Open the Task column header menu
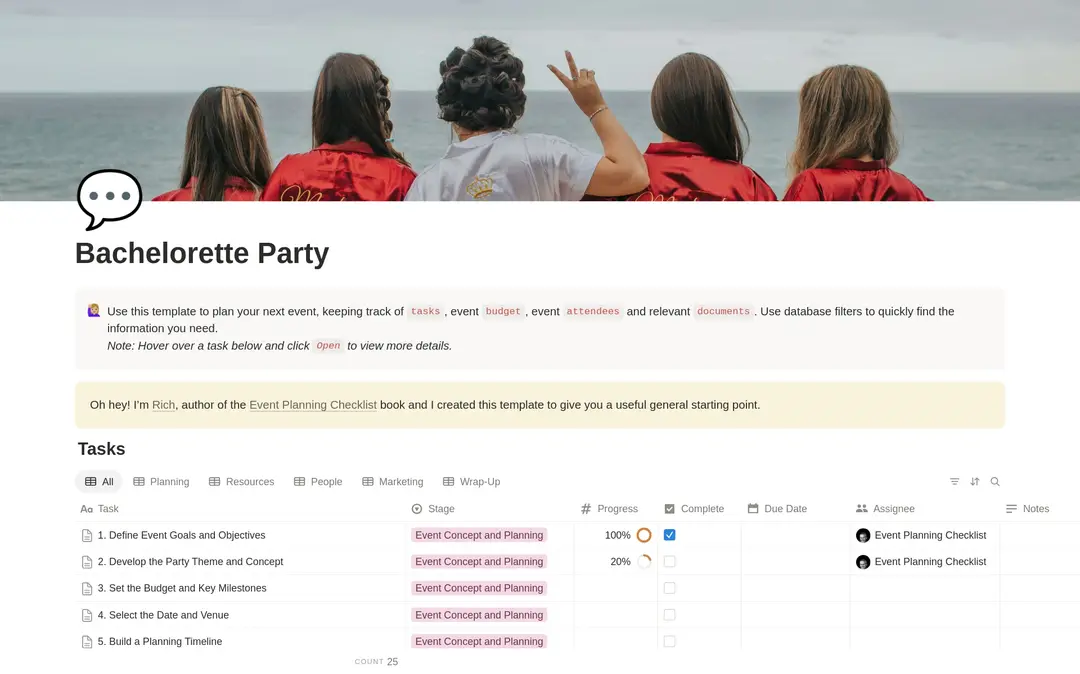 [x=100, y=509]
